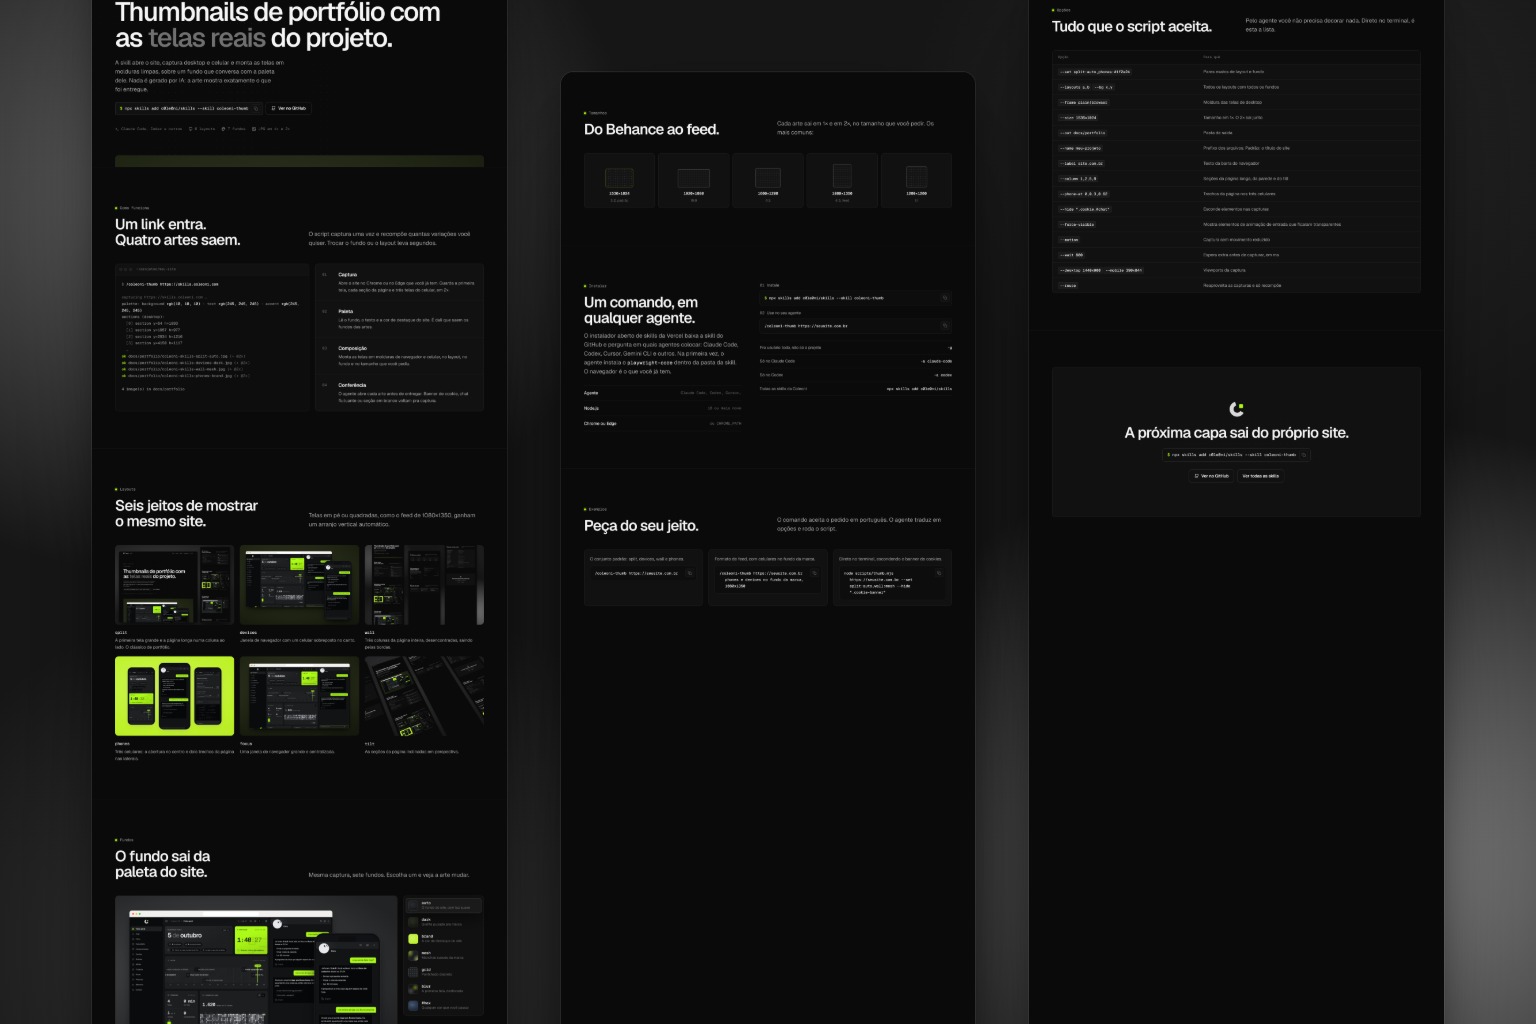The width and height of the screenshot is (1536, 1024).
Task: Open the 'wall' layout thumbnail
Action: 424,585
